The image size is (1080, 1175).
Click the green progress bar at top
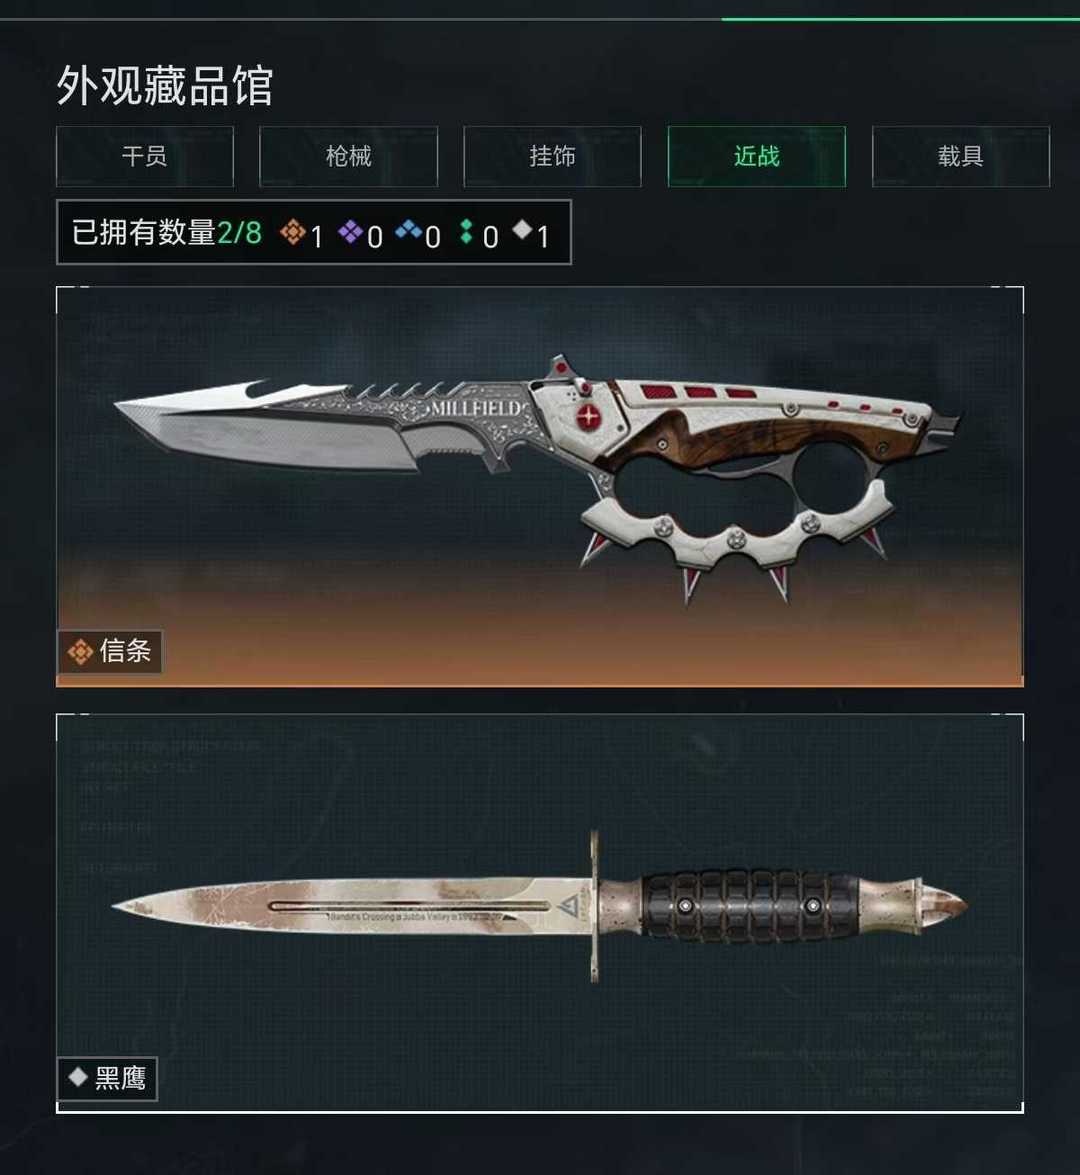tap(900, 19)
